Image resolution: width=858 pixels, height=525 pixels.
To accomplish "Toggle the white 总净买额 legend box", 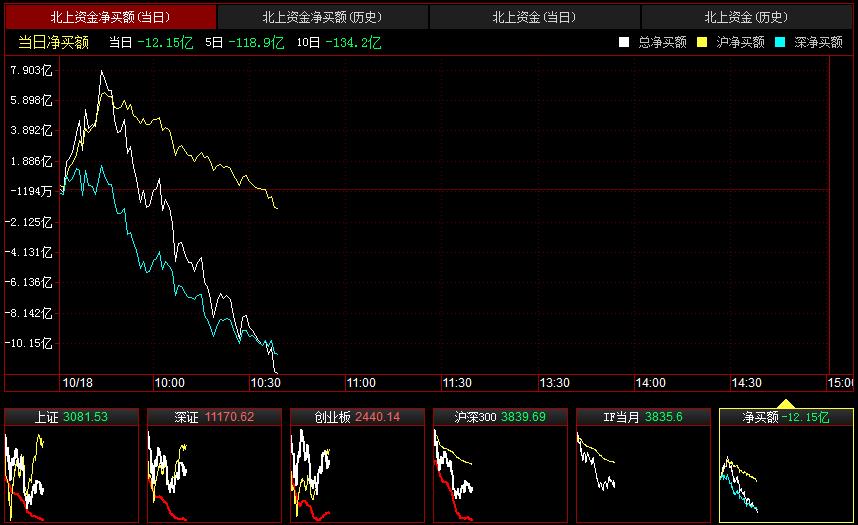I will (x=623, y=42).
